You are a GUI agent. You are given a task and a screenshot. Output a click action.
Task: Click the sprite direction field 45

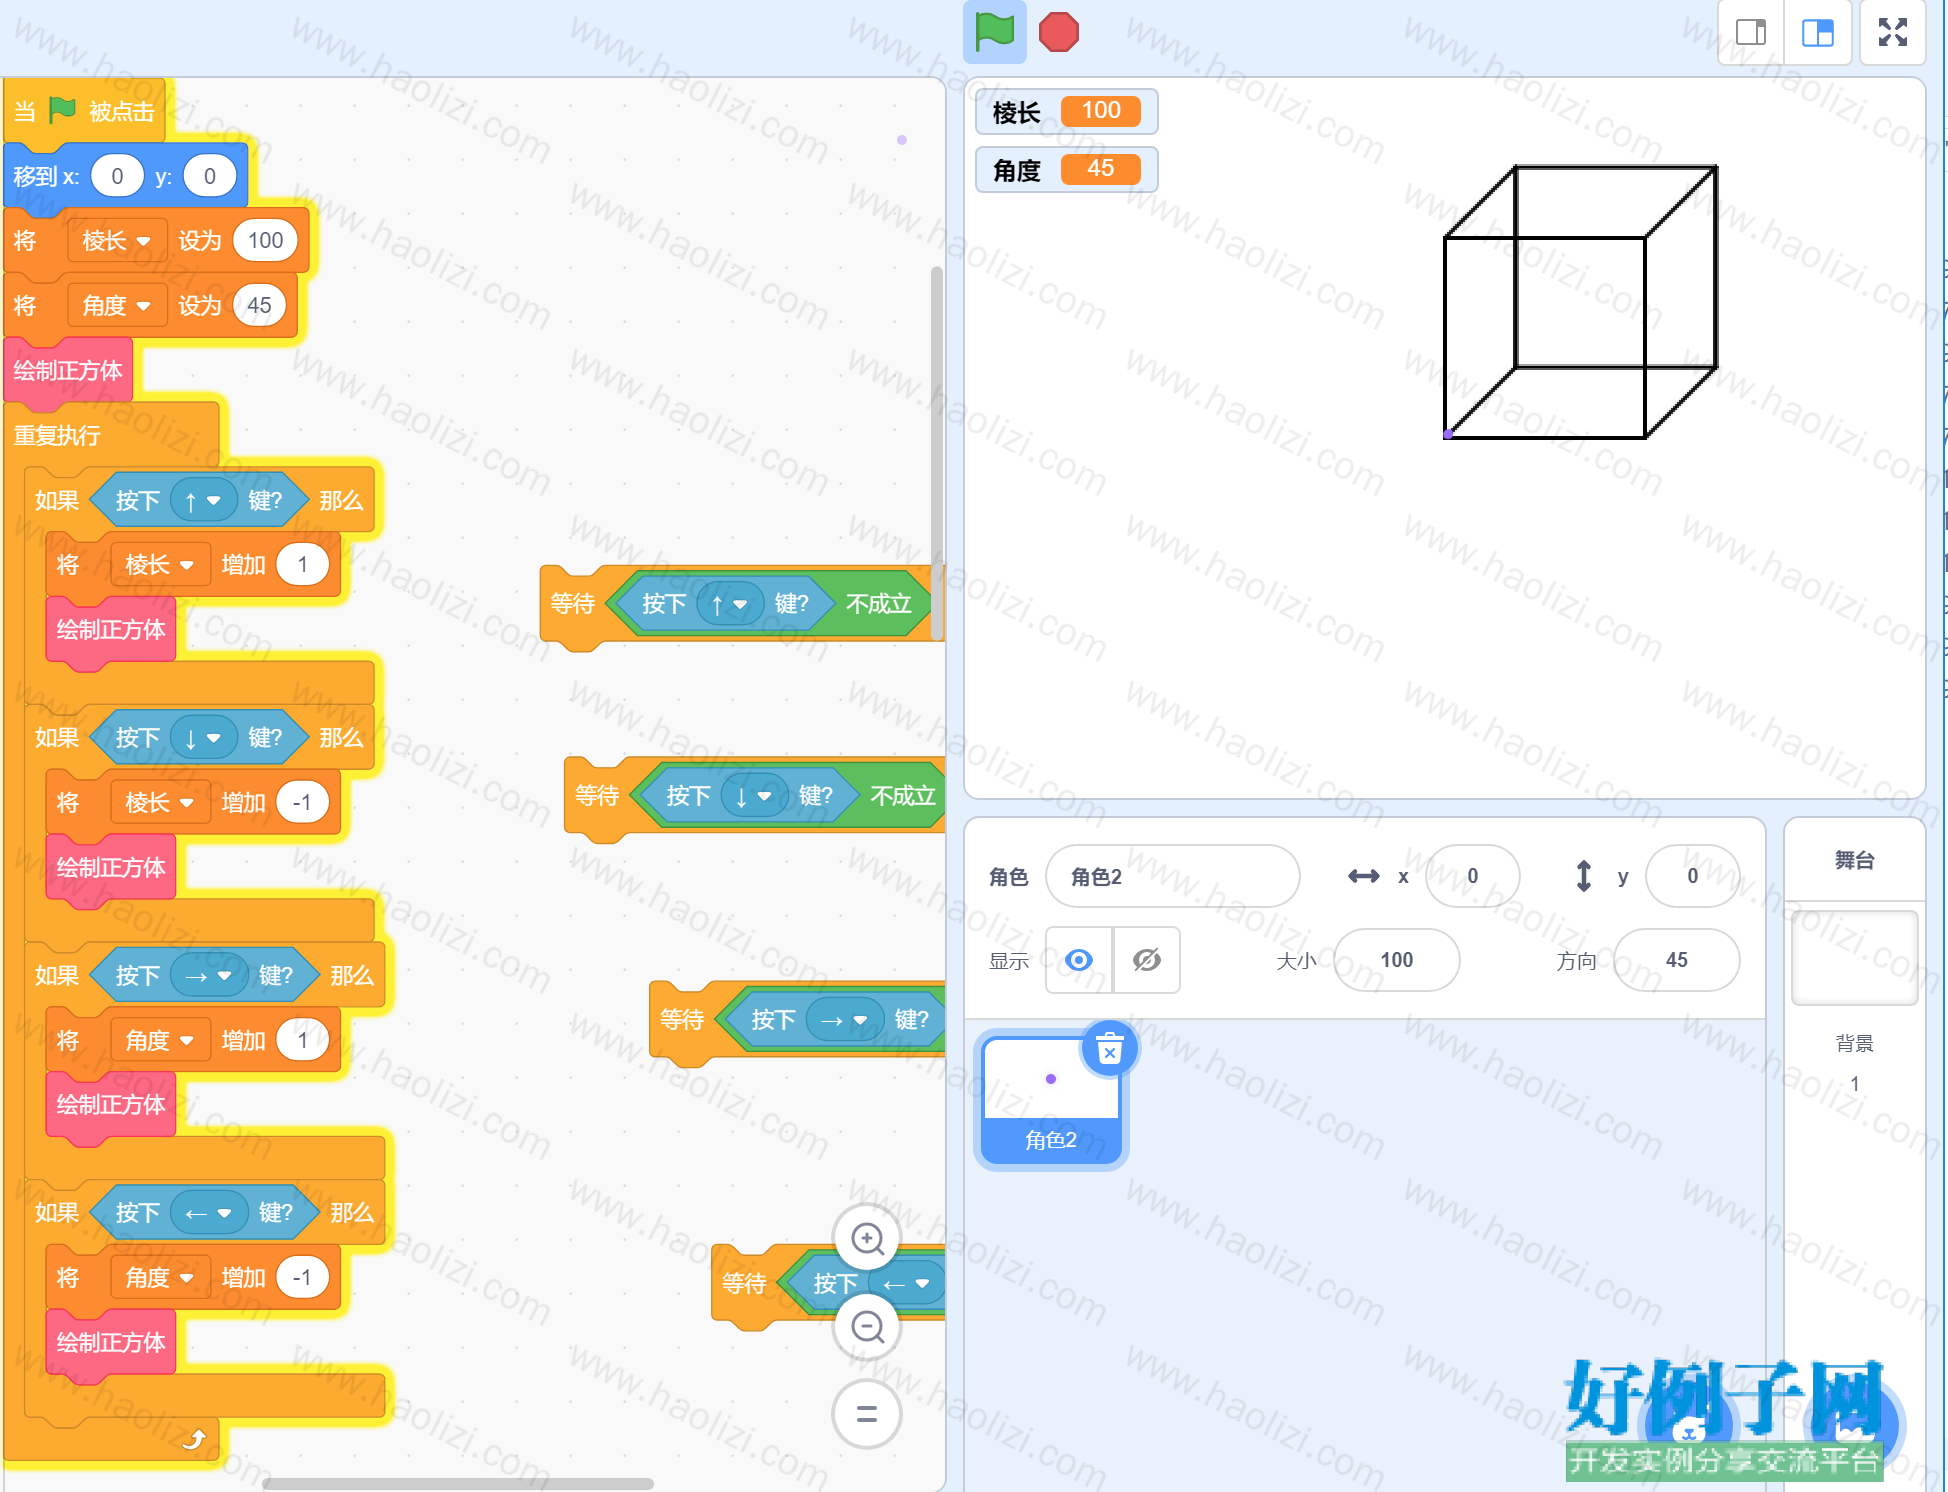(1676, 960)
